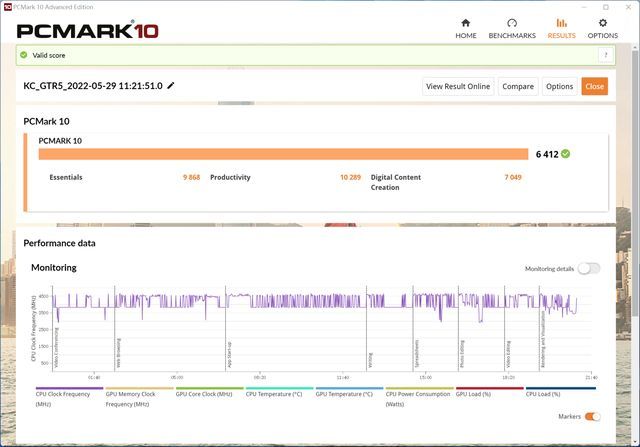This screenshot has height=447, width=640.
Task: Click the Performance data heading
Action: 59,243
